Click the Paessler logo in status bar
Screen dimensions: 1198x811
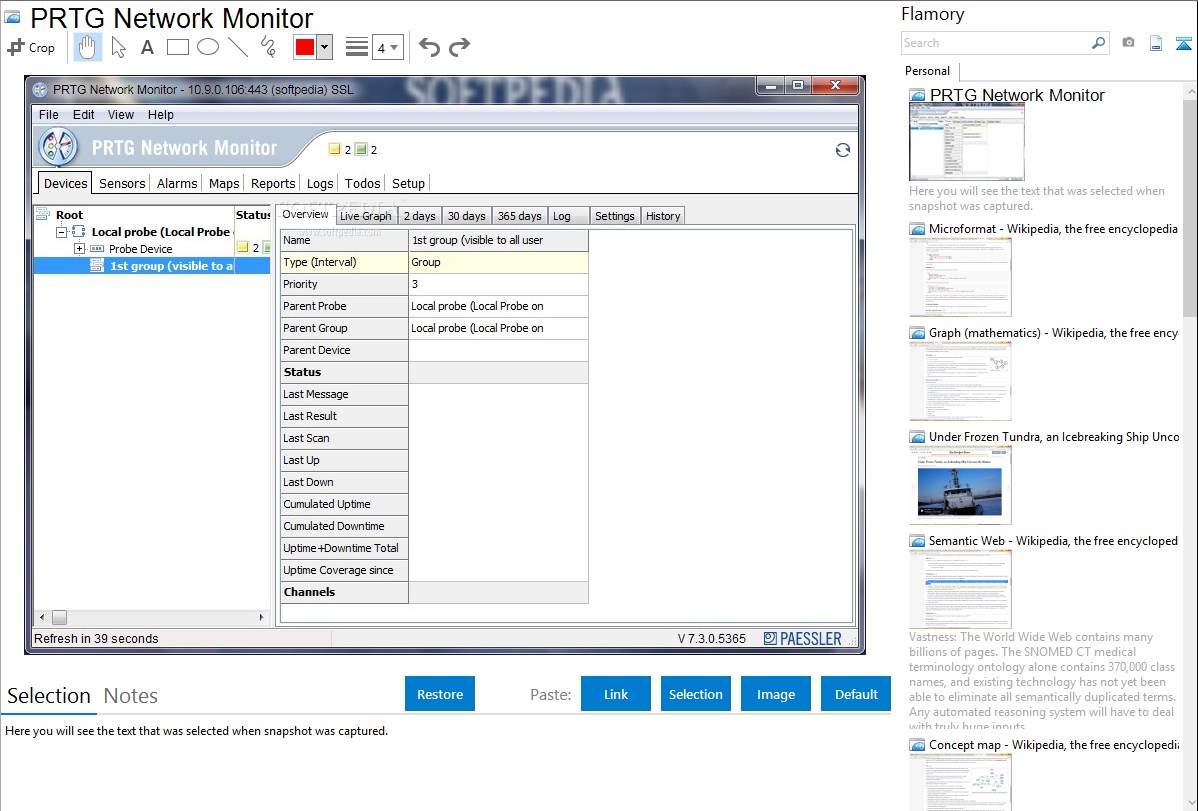tap(802, 638)
